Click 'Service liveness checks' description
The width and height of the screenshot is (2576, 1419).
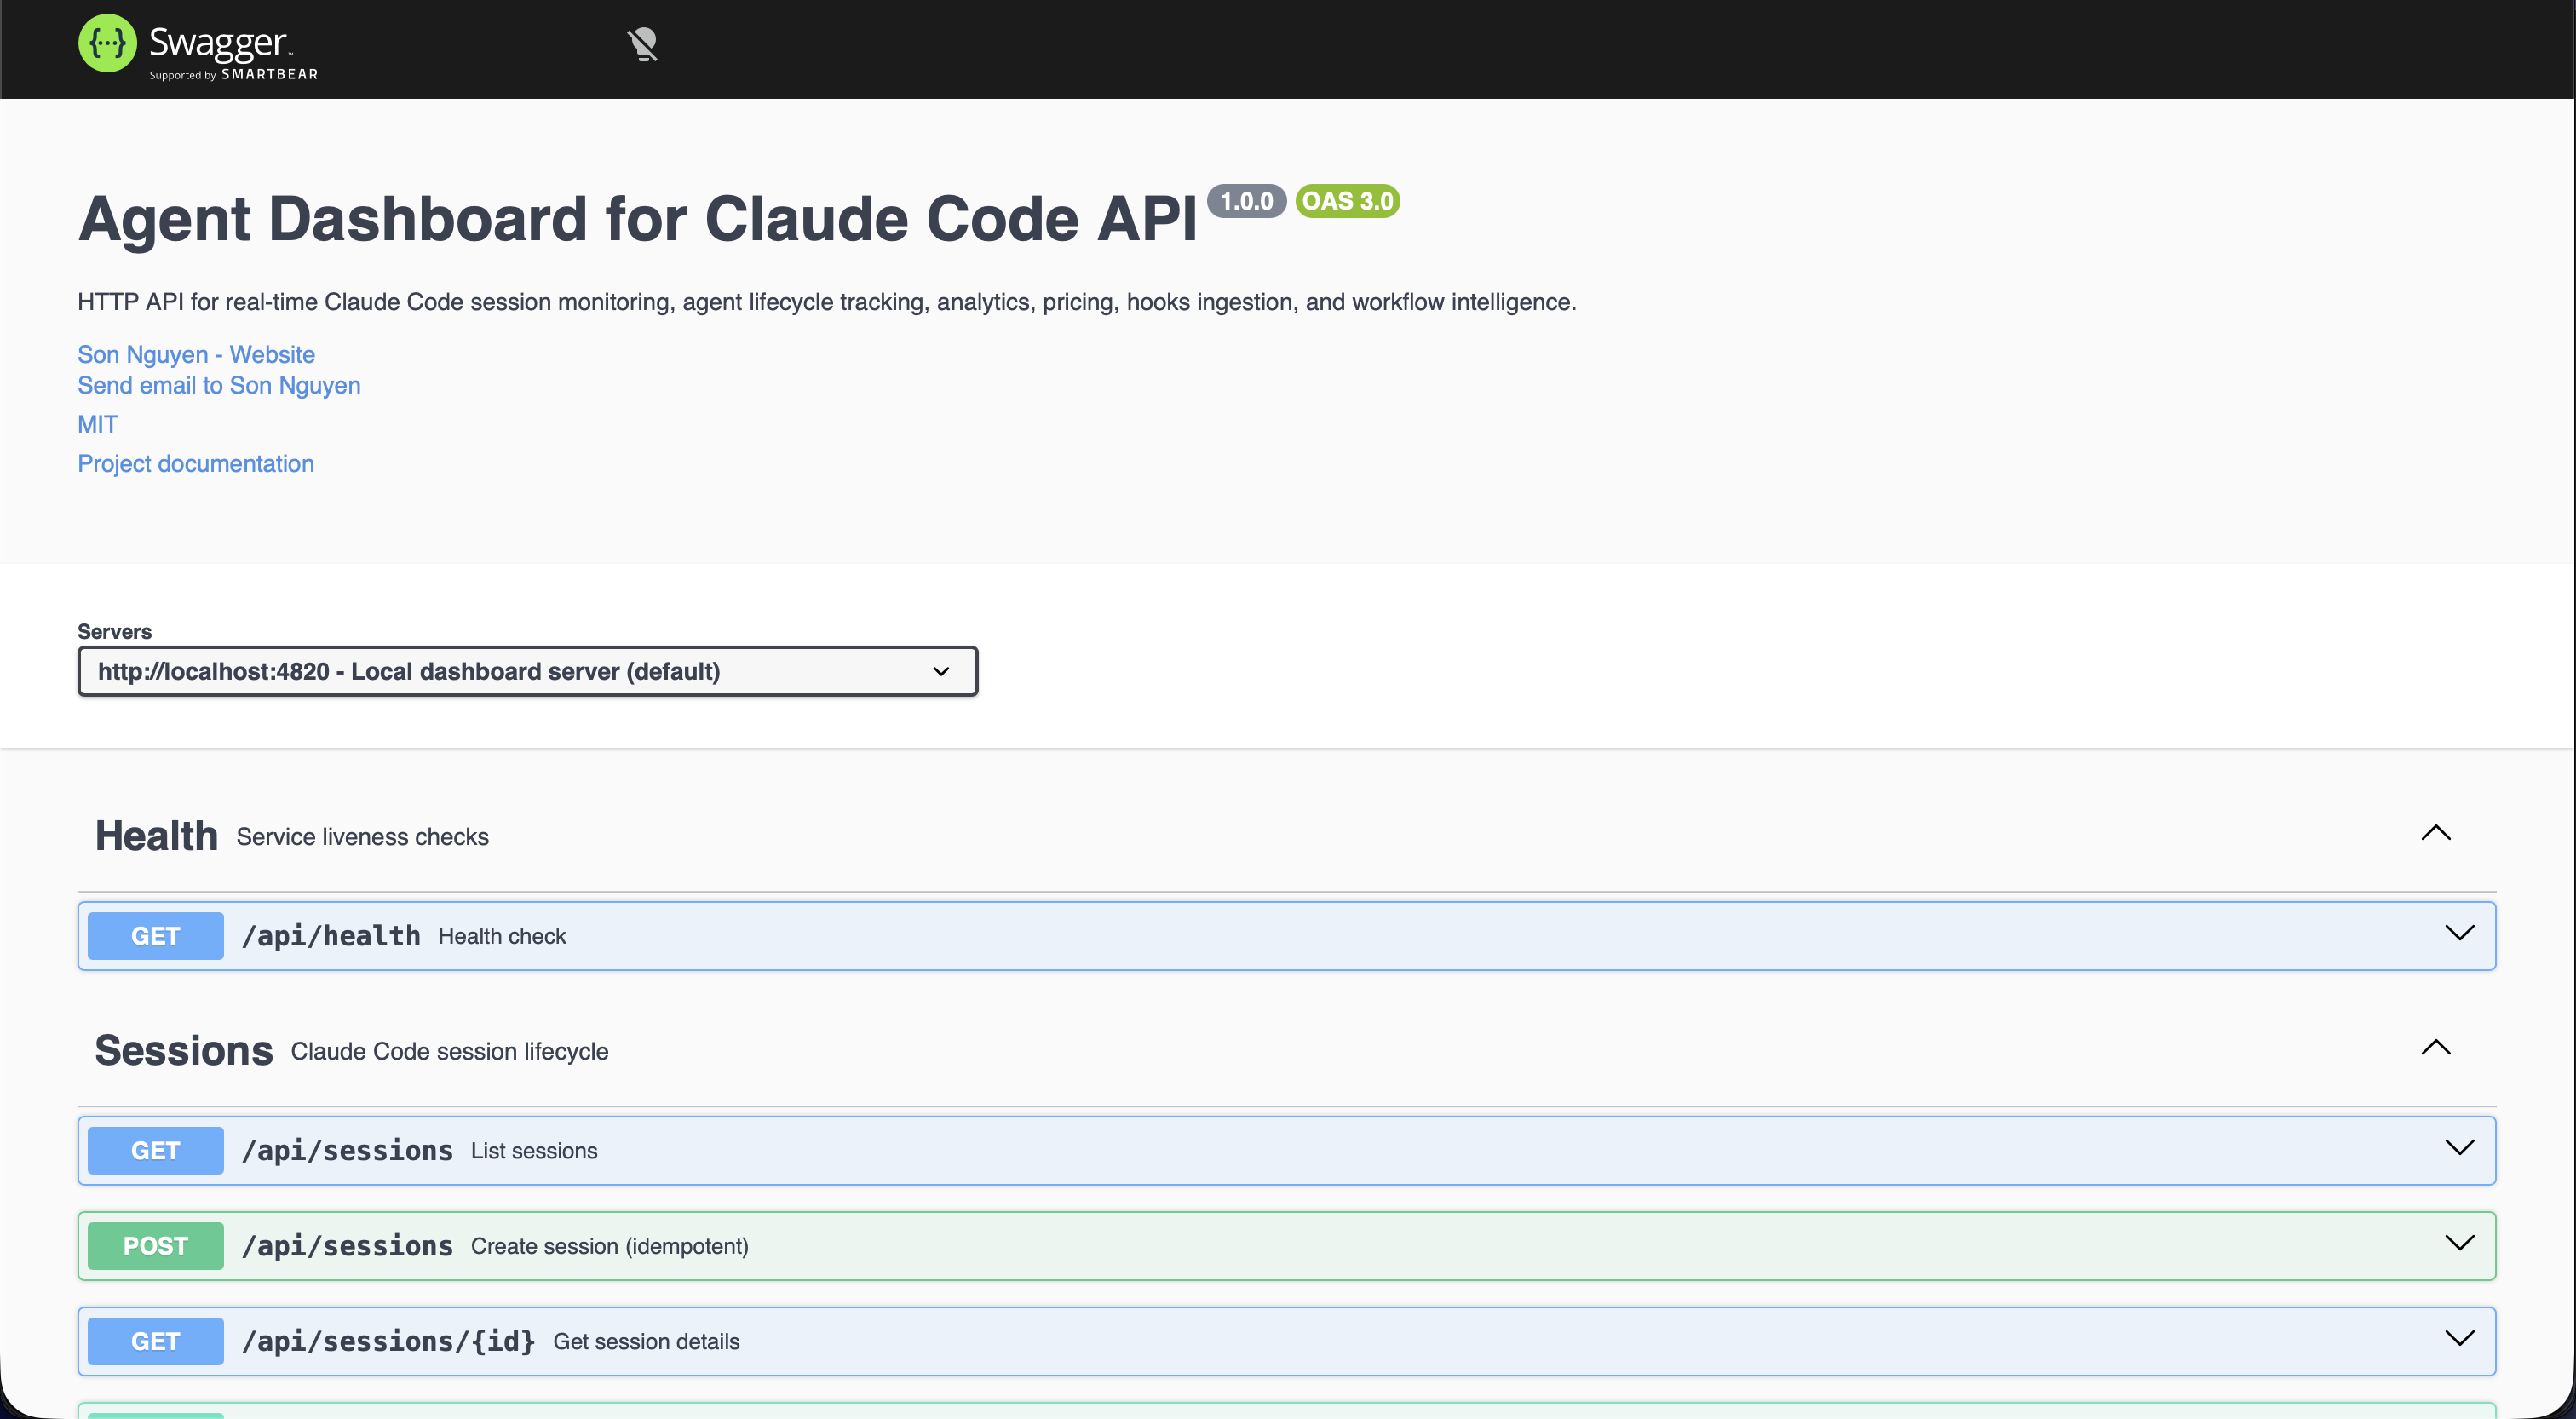[363, 837]
